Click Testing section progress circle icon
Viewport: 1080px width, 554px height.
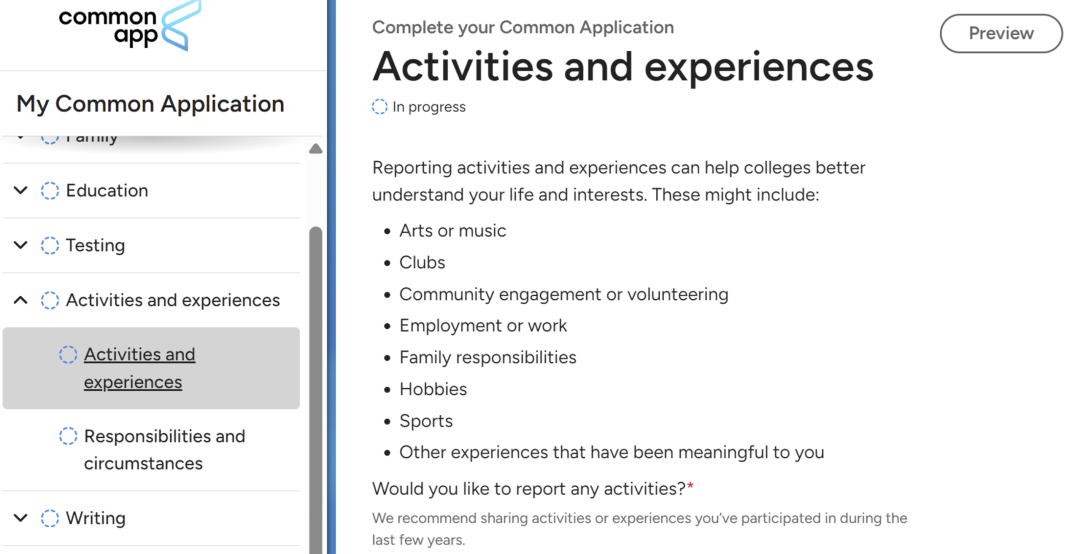[x=50, y=245]
